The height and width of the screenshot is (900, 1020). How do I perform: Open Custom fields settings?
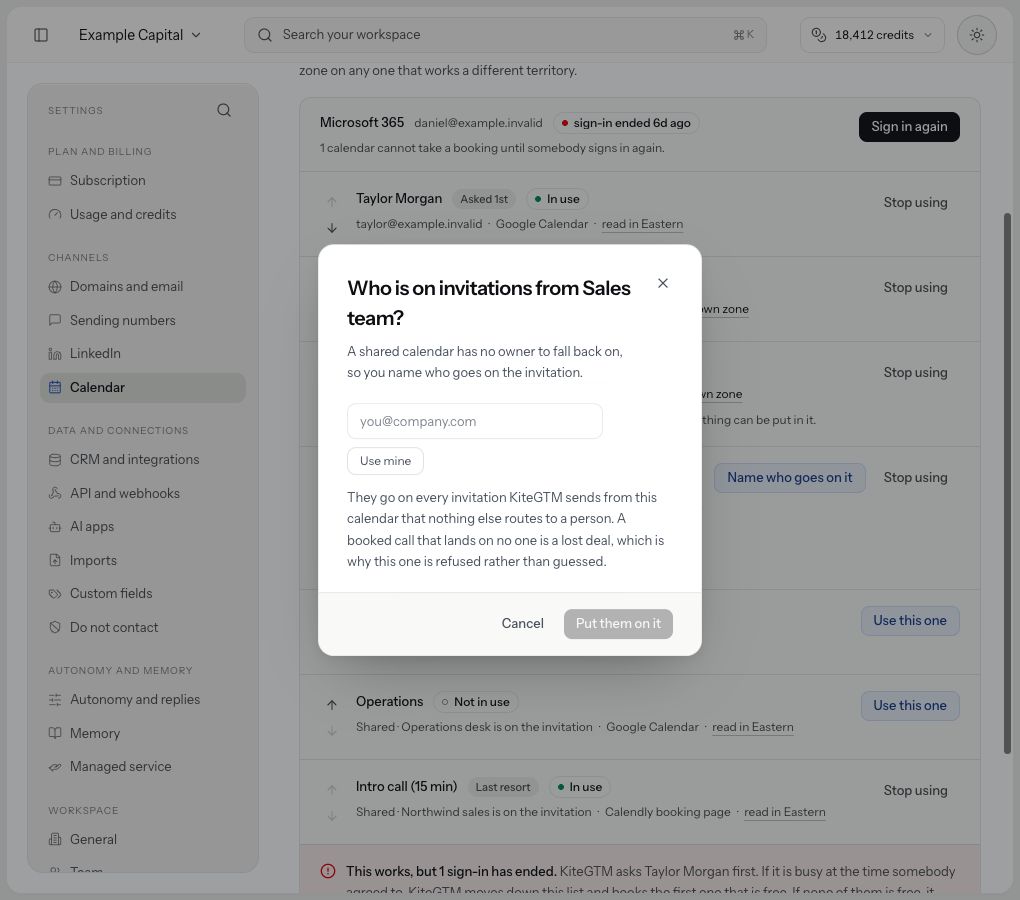pyautogui.click(x=143, y=594)
